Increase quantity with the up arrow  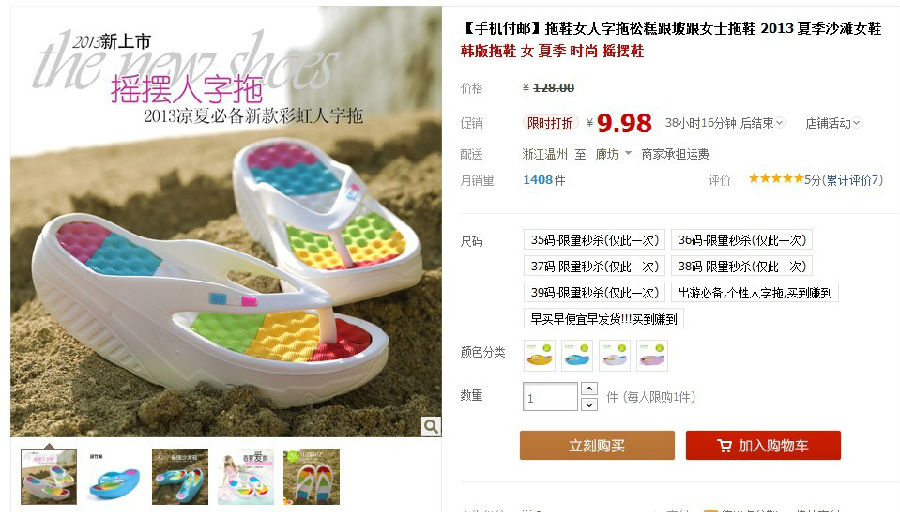(589, 389)
